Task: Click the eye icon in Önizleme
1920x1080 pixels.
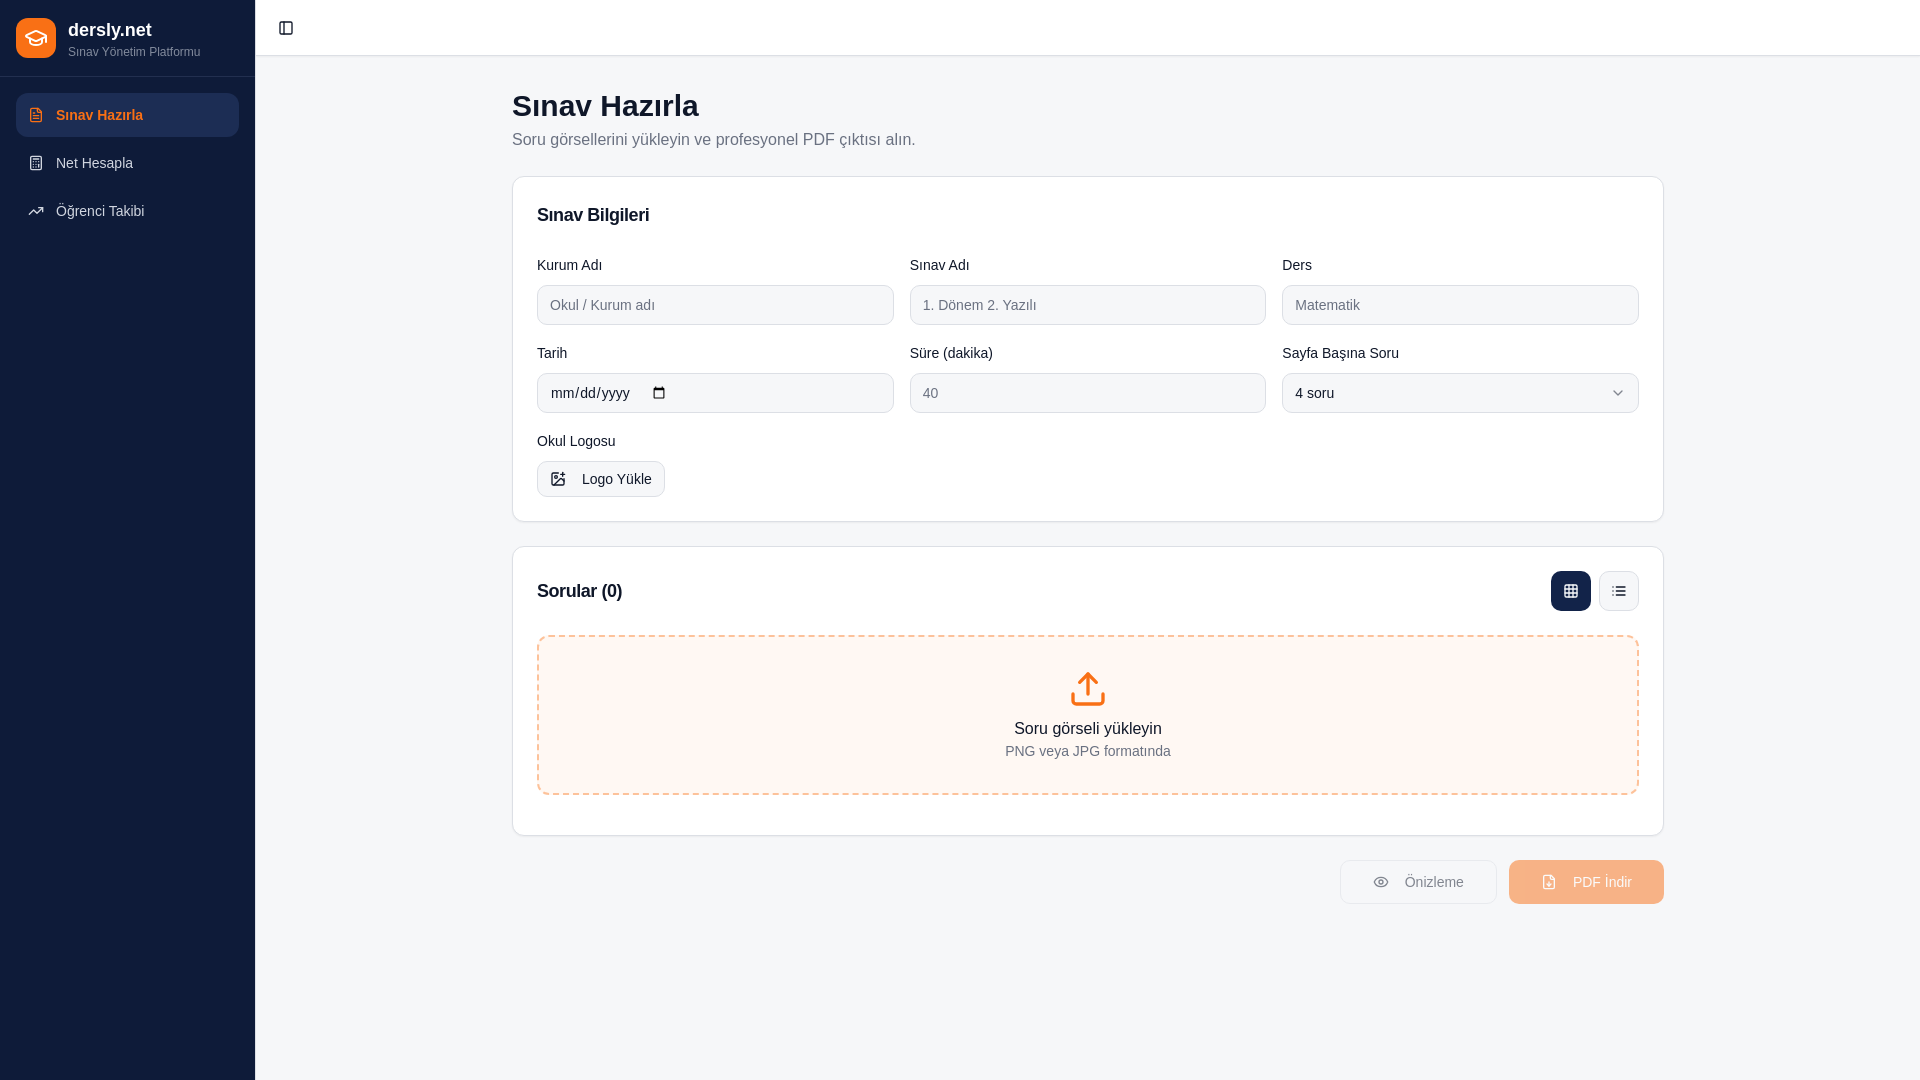Action: coord(1381,882)
